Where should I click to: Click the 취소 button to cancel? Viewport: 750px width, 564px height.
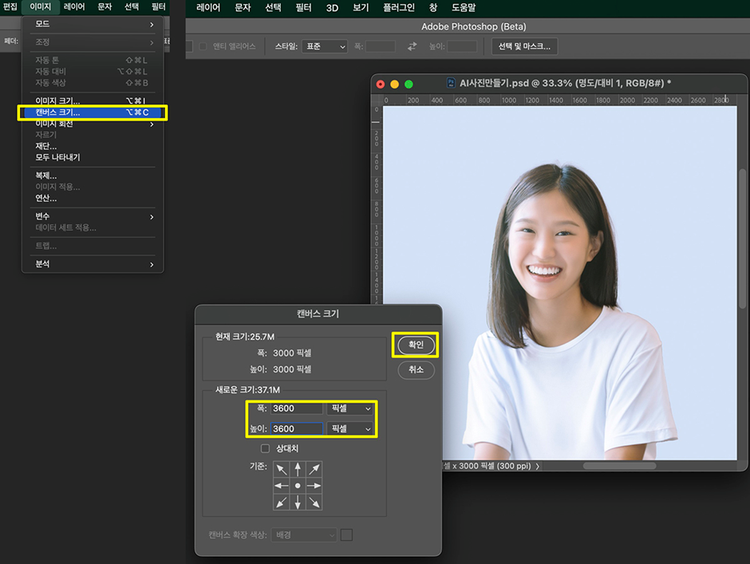416,369
